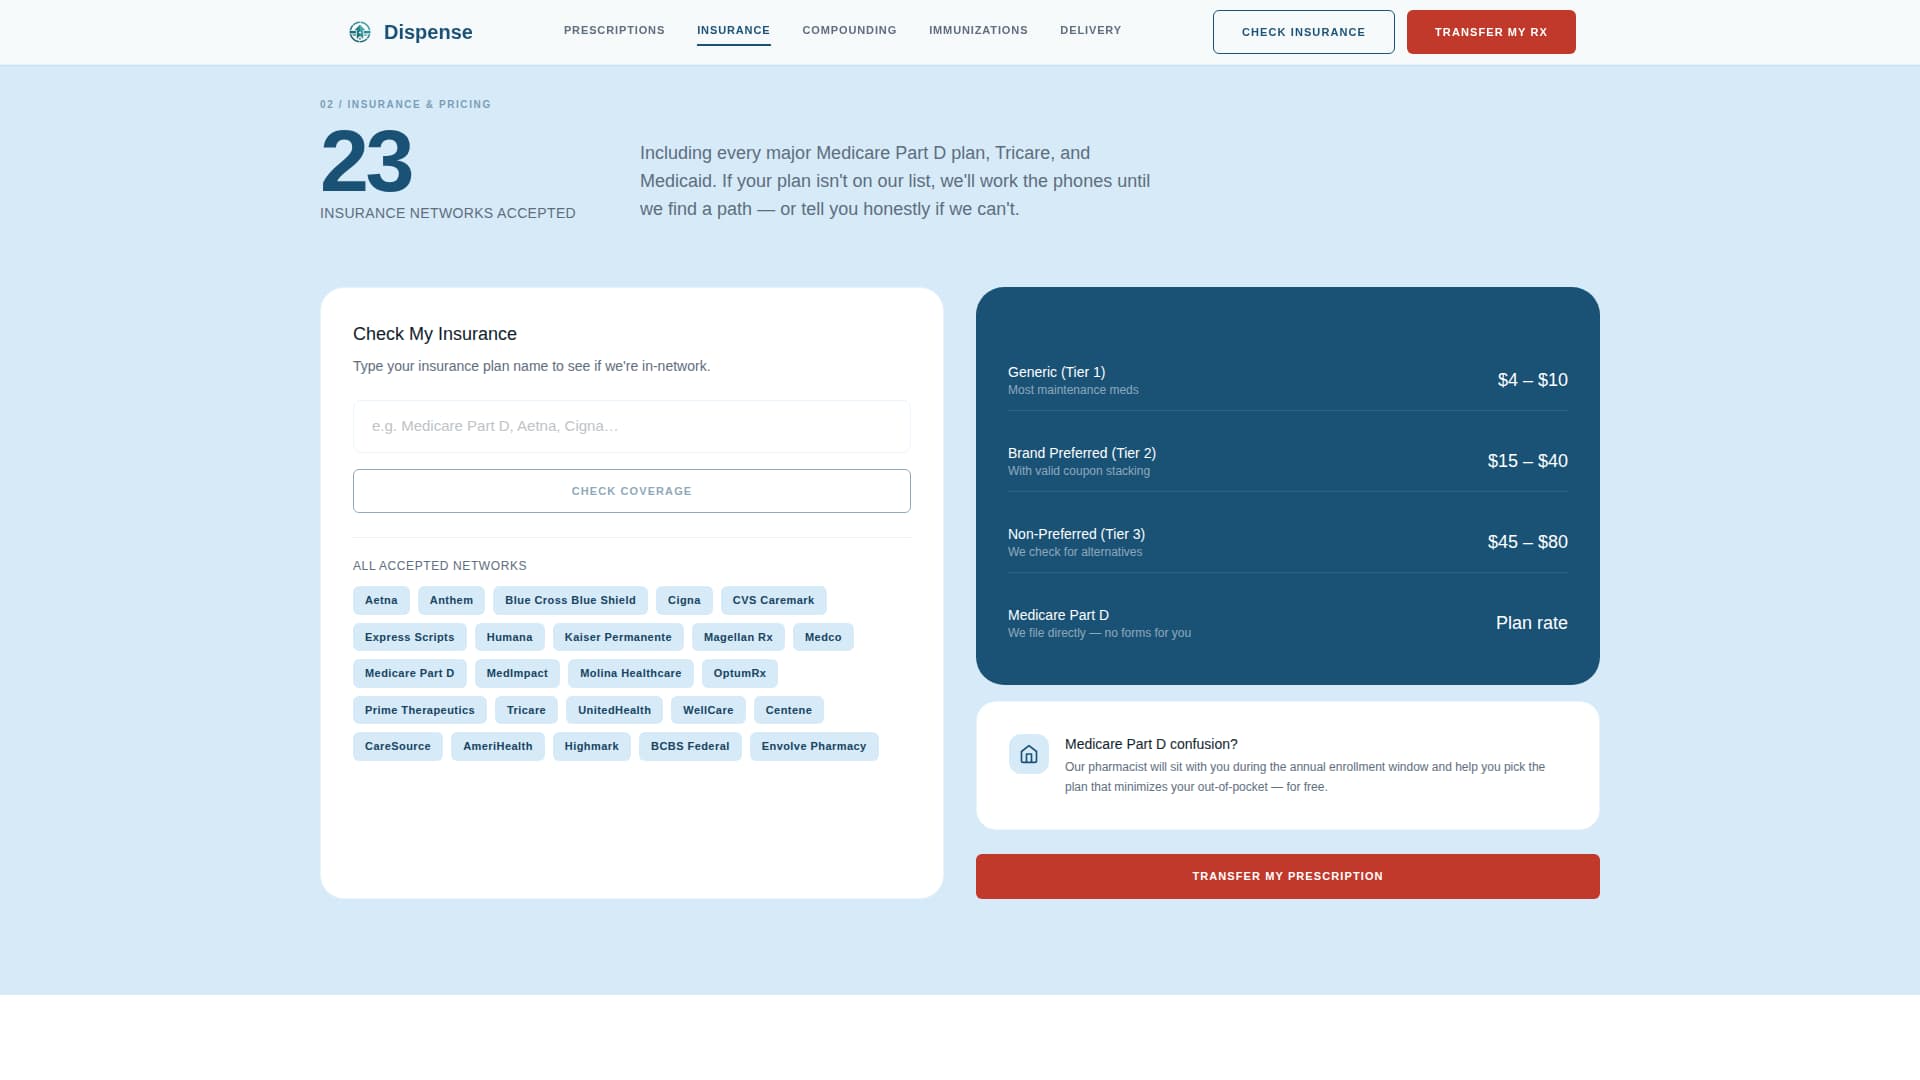Select the UnitedHealth chip
1920x1080 pixels.
(x=614, y=710)
